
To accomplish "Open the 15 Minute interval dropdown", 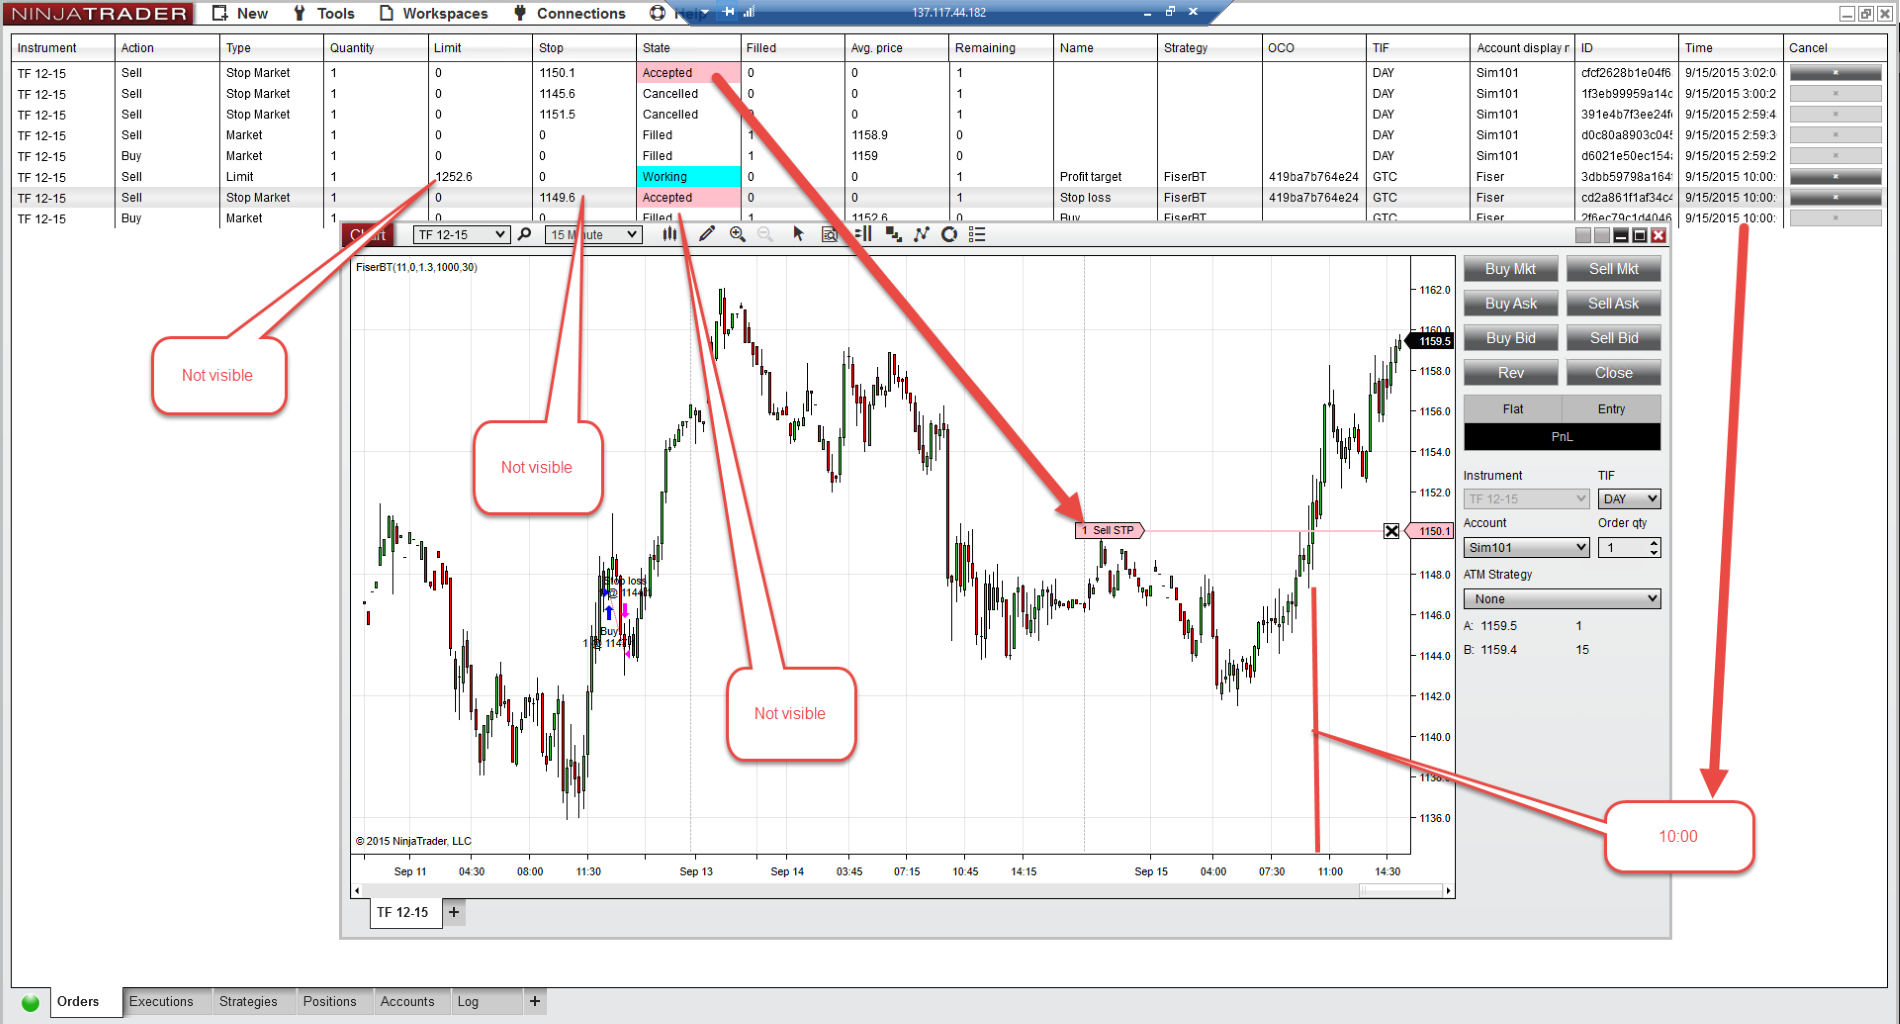I will pyautogui.click(x=593, y=234).
